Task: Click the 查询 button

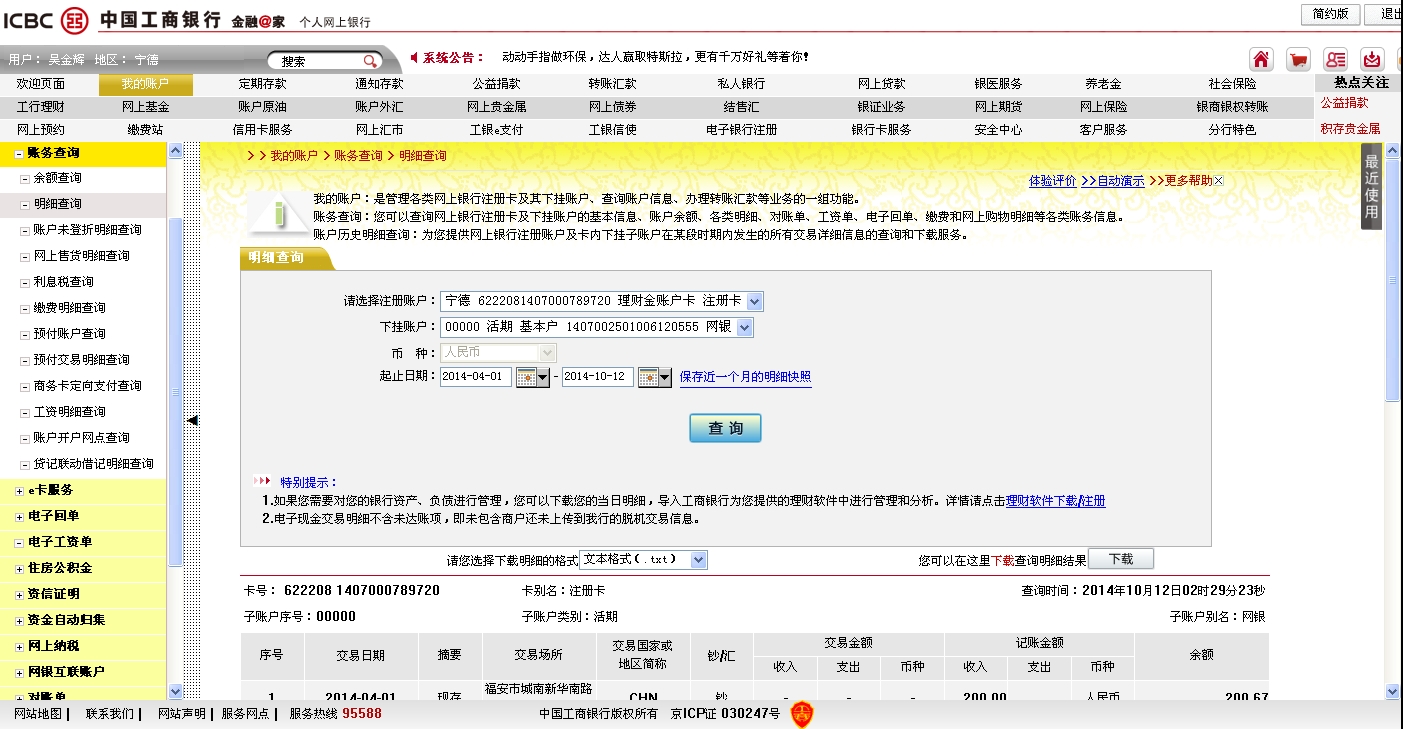Action: [x=725, y=428]
